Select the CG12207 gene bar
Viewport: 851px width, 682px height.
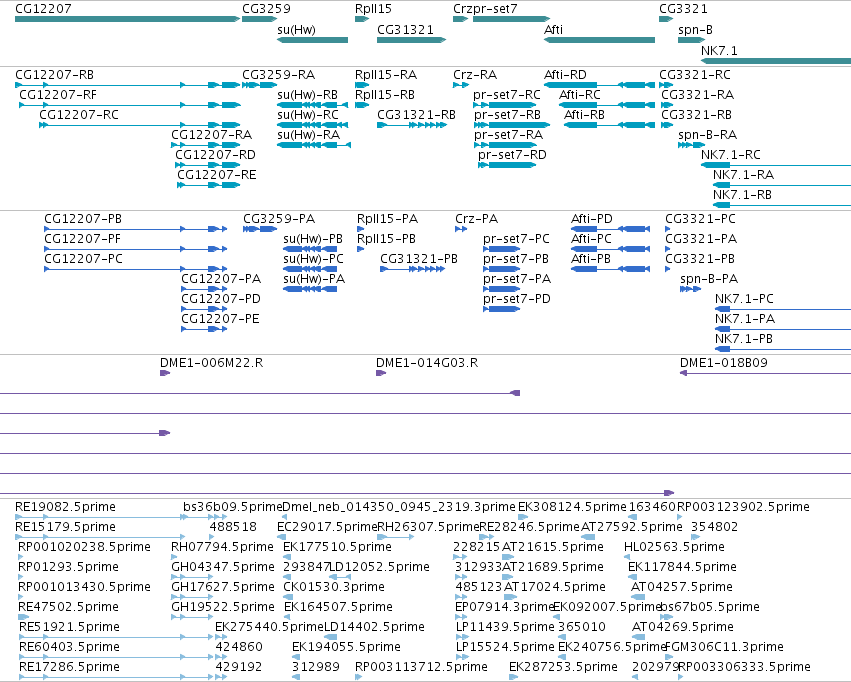click(127, 19)
